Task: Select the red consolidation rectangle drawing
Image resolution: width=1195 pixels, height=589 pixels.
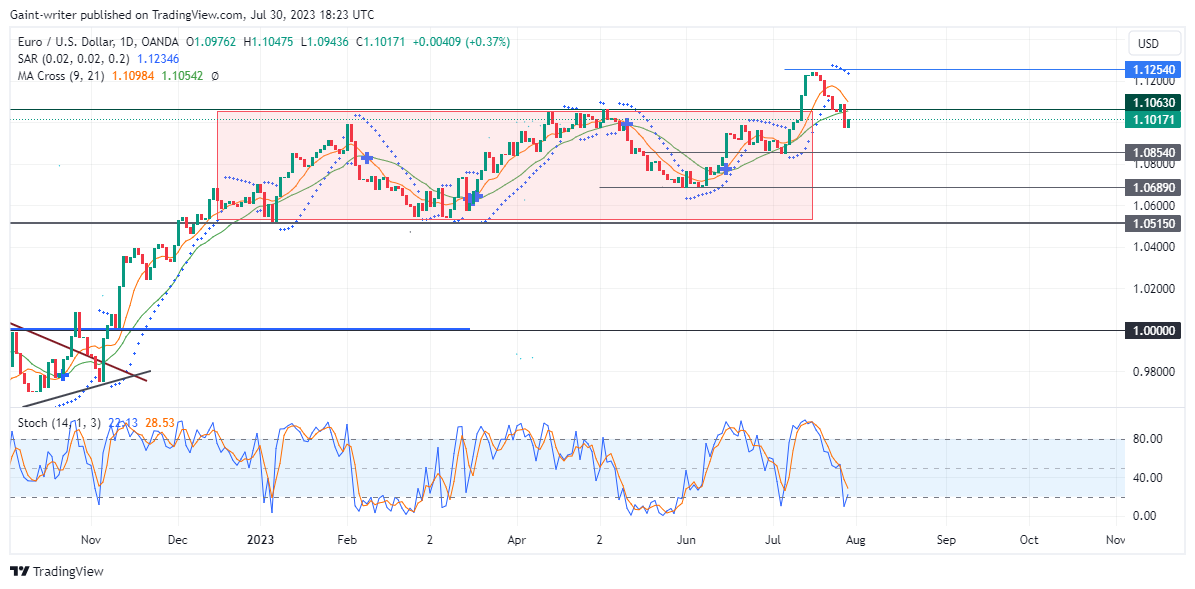Action: pos(514,166)
